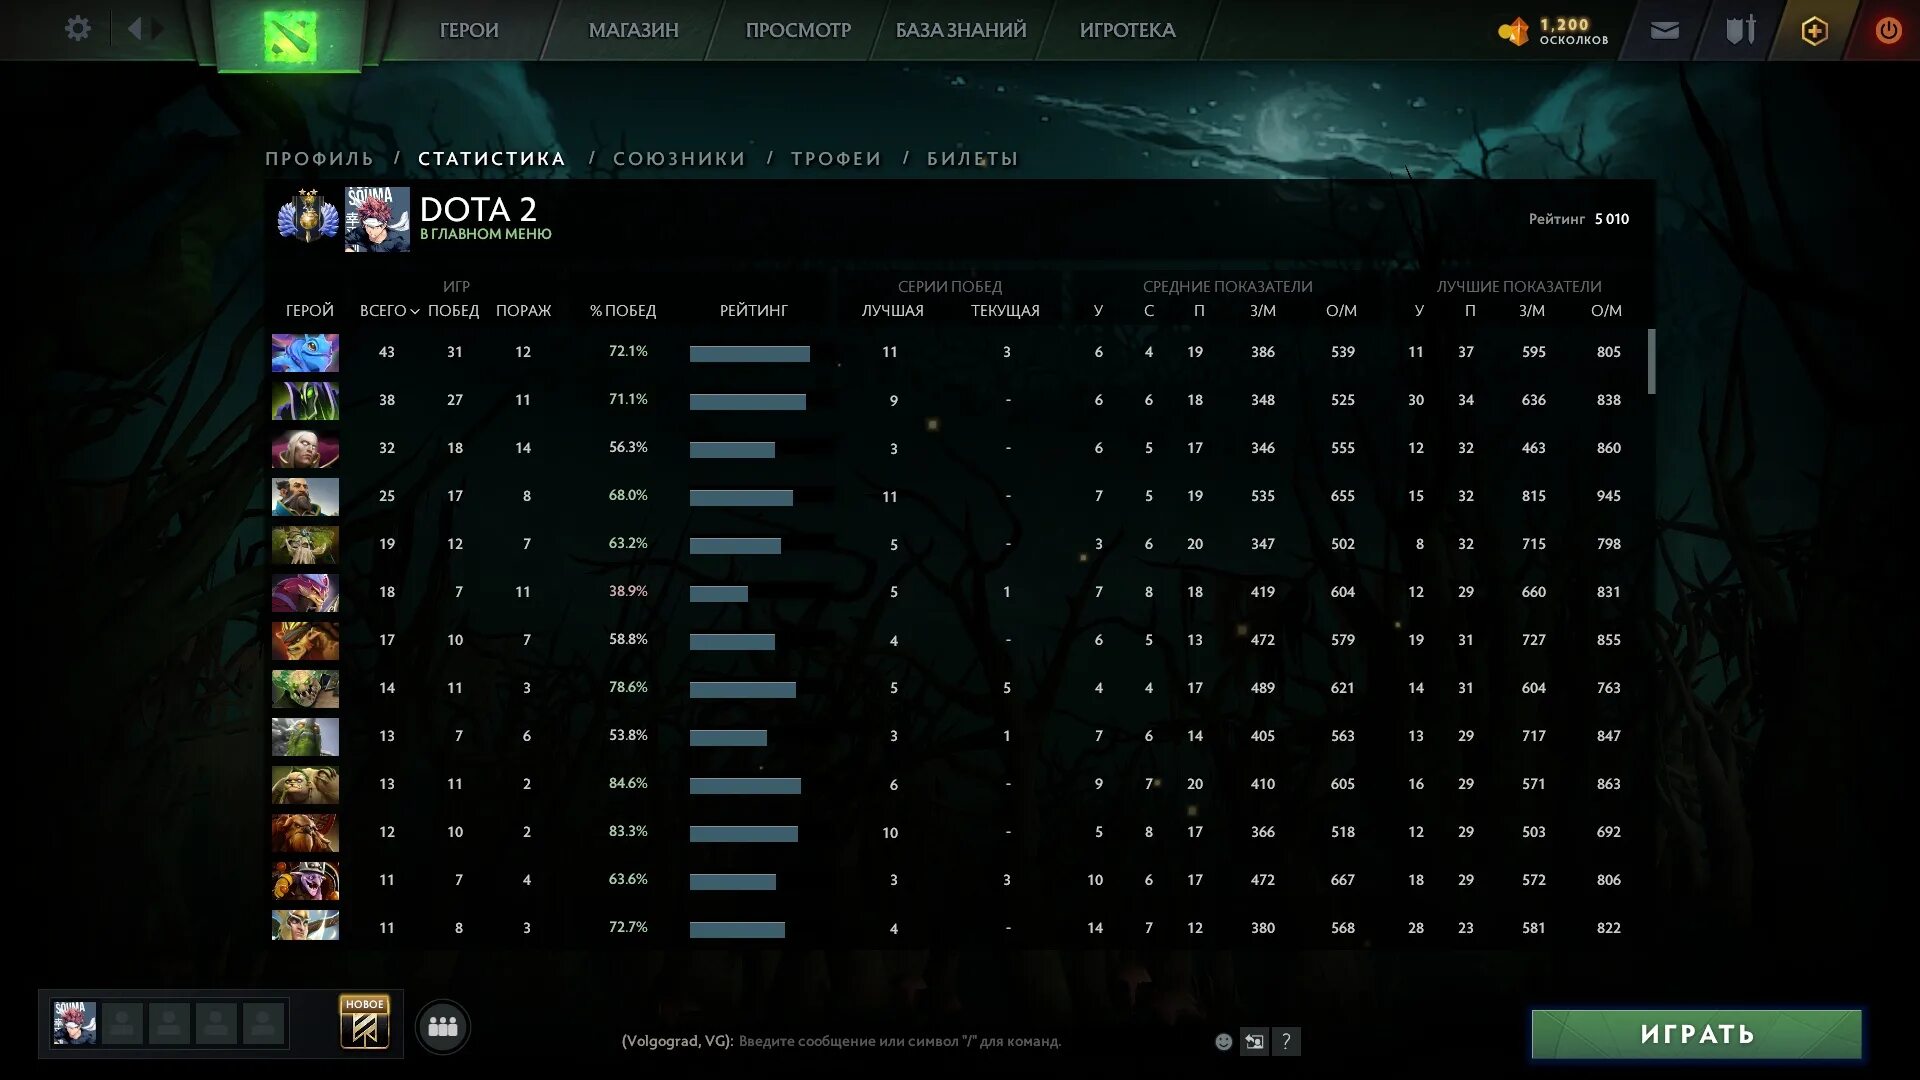Click the back navigation arrow

point(135,29)
